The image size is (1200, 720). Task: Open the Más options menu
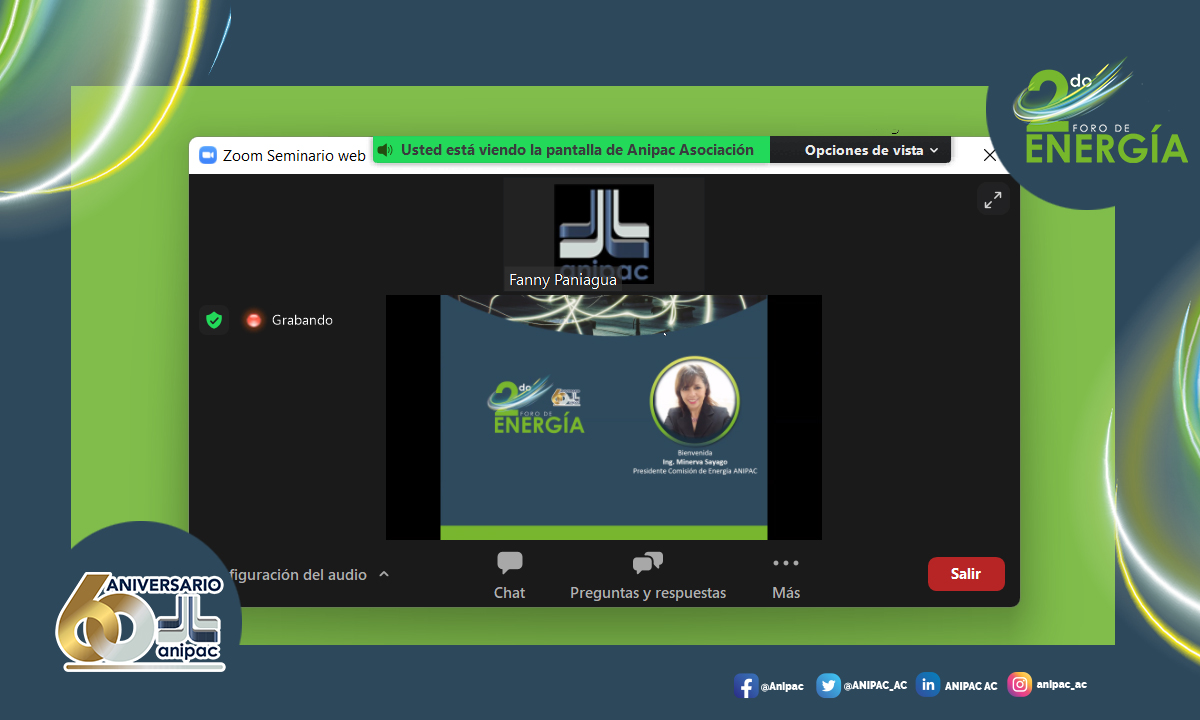point(786,576)
